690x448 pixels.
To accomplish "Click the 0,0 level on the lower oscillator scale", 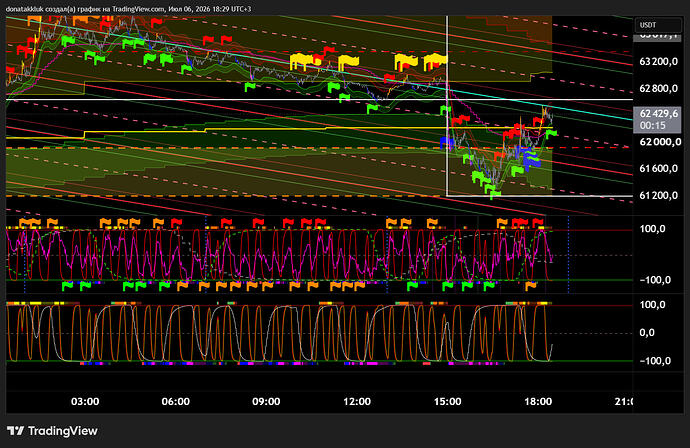I will pos(647,333).
